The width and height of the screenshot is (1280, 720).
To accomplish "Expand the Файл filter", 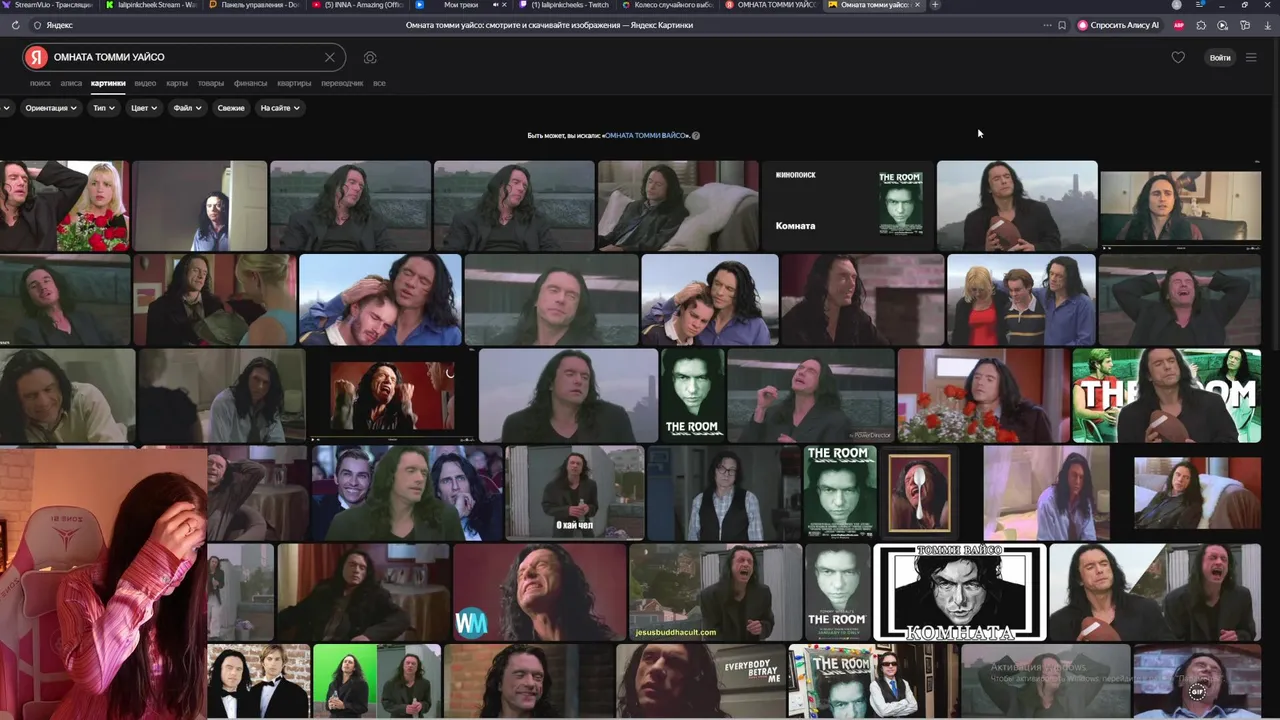I will [x=187, y=108].
